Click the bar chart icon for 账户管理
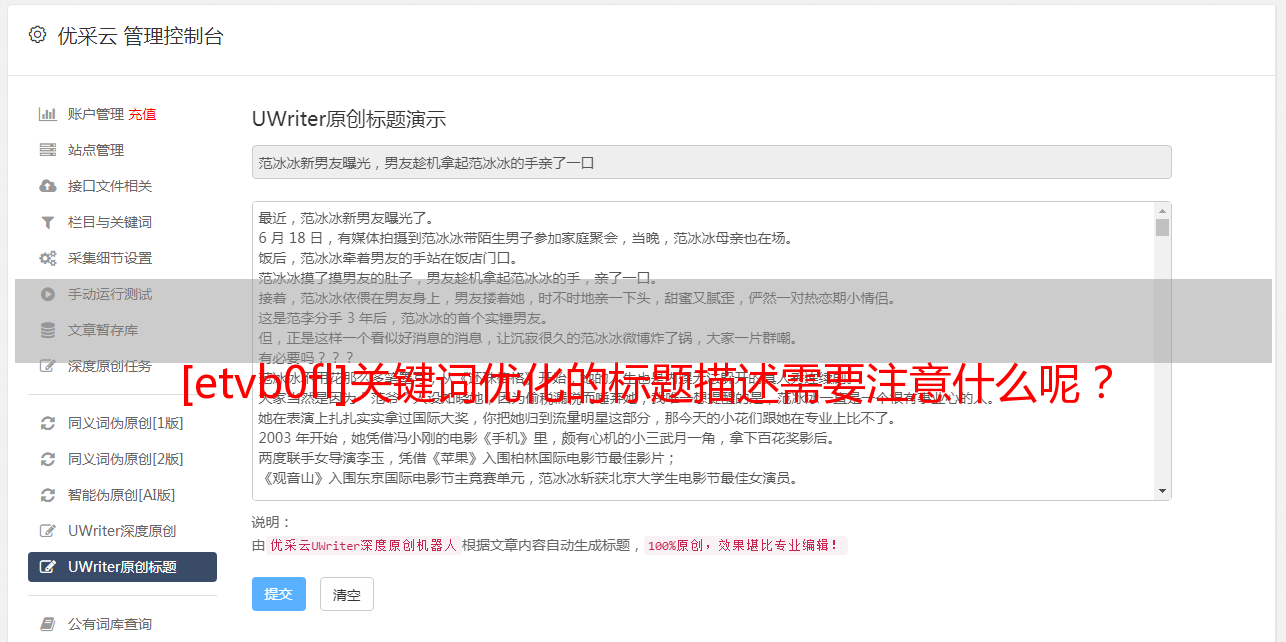 pyautogui.click(x=47, y=114)
